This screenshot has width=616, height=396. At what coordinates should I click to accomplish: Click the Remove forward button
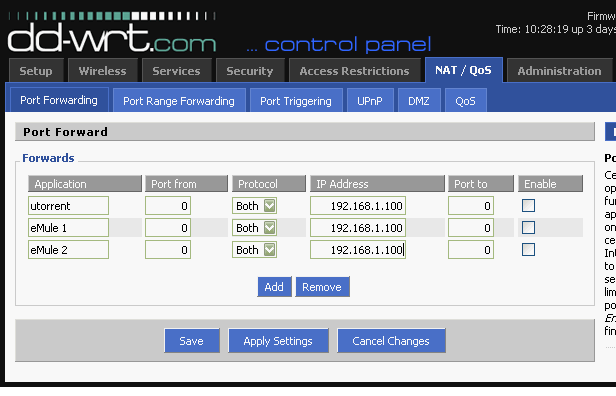point(322,287)
